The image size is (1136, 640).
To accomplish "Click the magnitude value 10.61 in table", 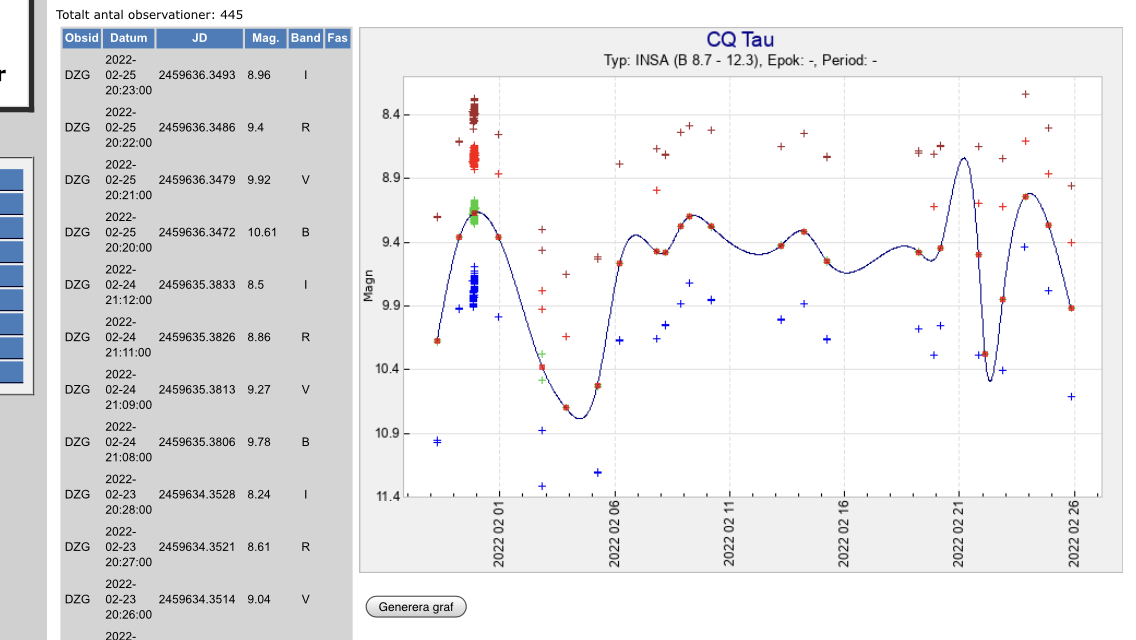I will pos(262,232).
